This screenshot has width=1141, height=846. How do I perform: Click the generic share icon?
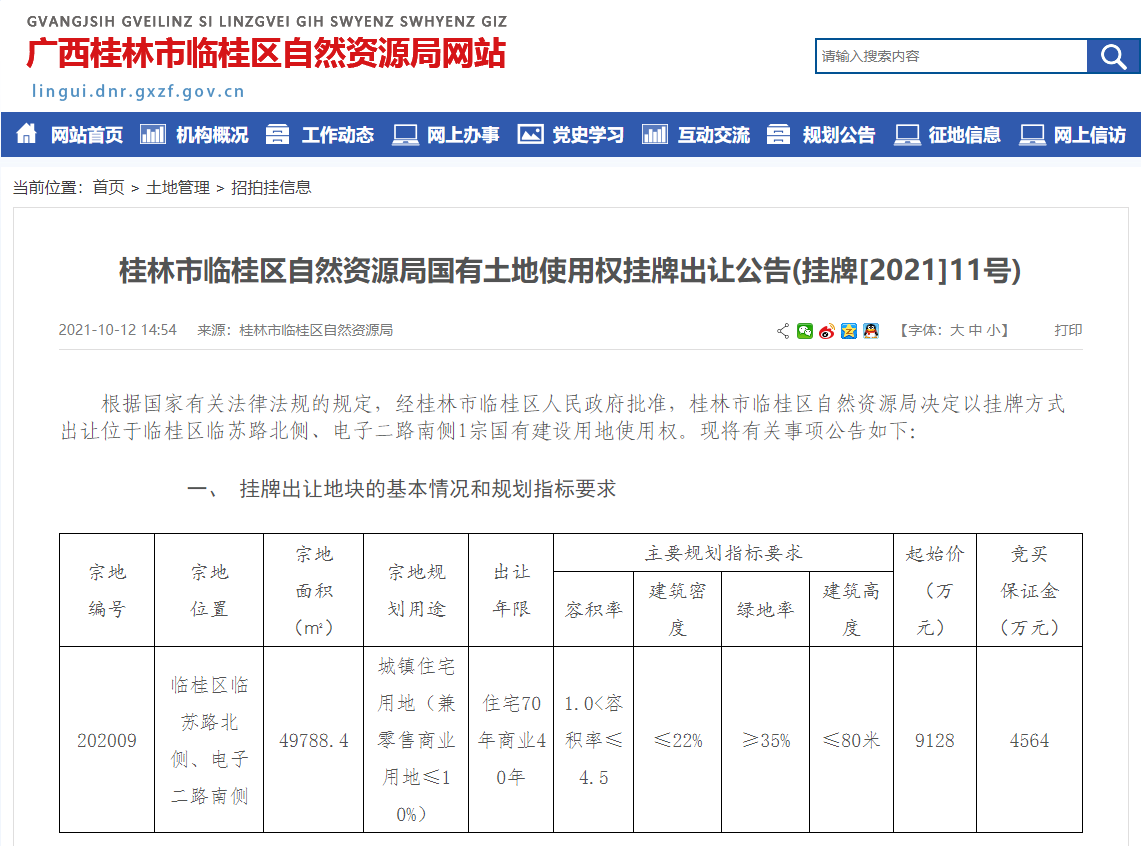[783, 331]
